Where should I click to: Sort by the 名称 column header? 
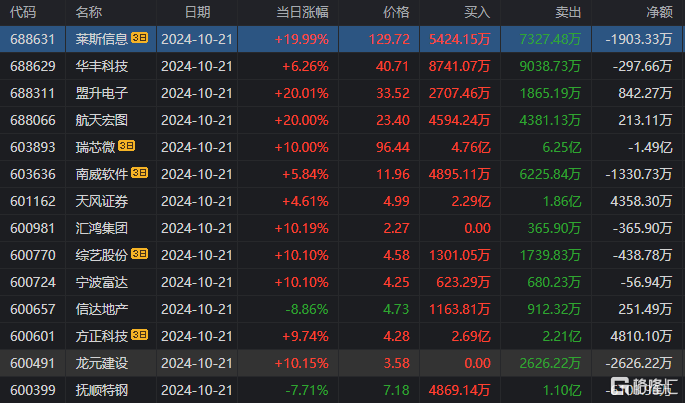(x=88, y=12)
